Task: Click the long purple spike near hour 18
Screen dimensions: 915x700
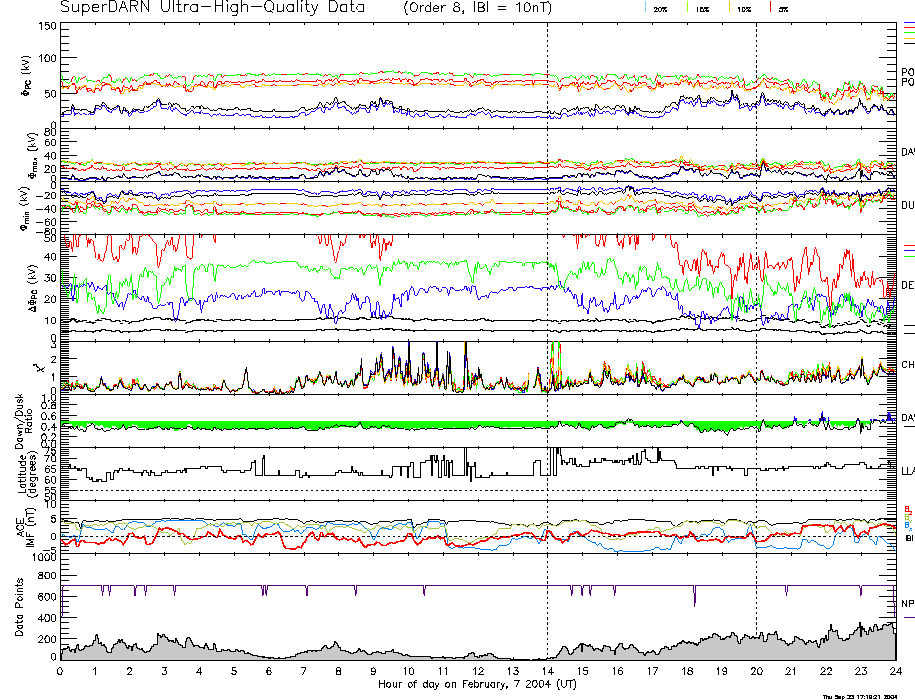Action: tap(694, 596)
